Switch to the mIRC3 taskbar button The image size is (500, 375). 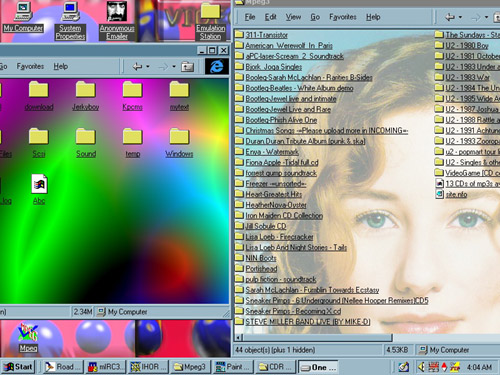point(106,367)
